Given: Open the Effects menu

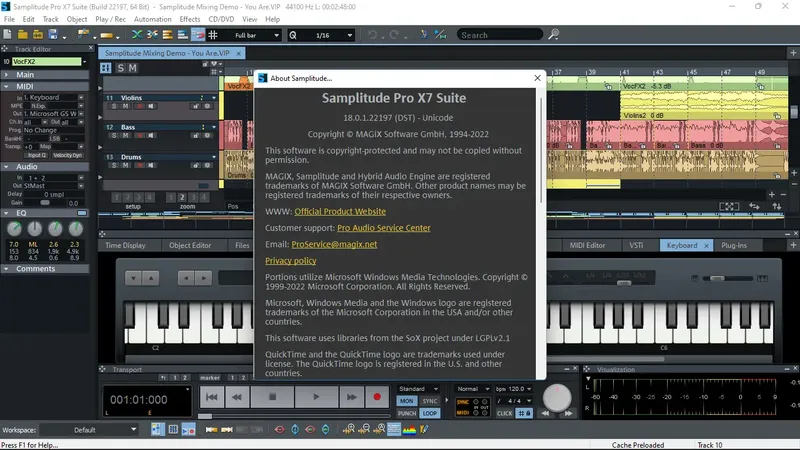Looking at the screenshot, I should [x=190, y=19].
